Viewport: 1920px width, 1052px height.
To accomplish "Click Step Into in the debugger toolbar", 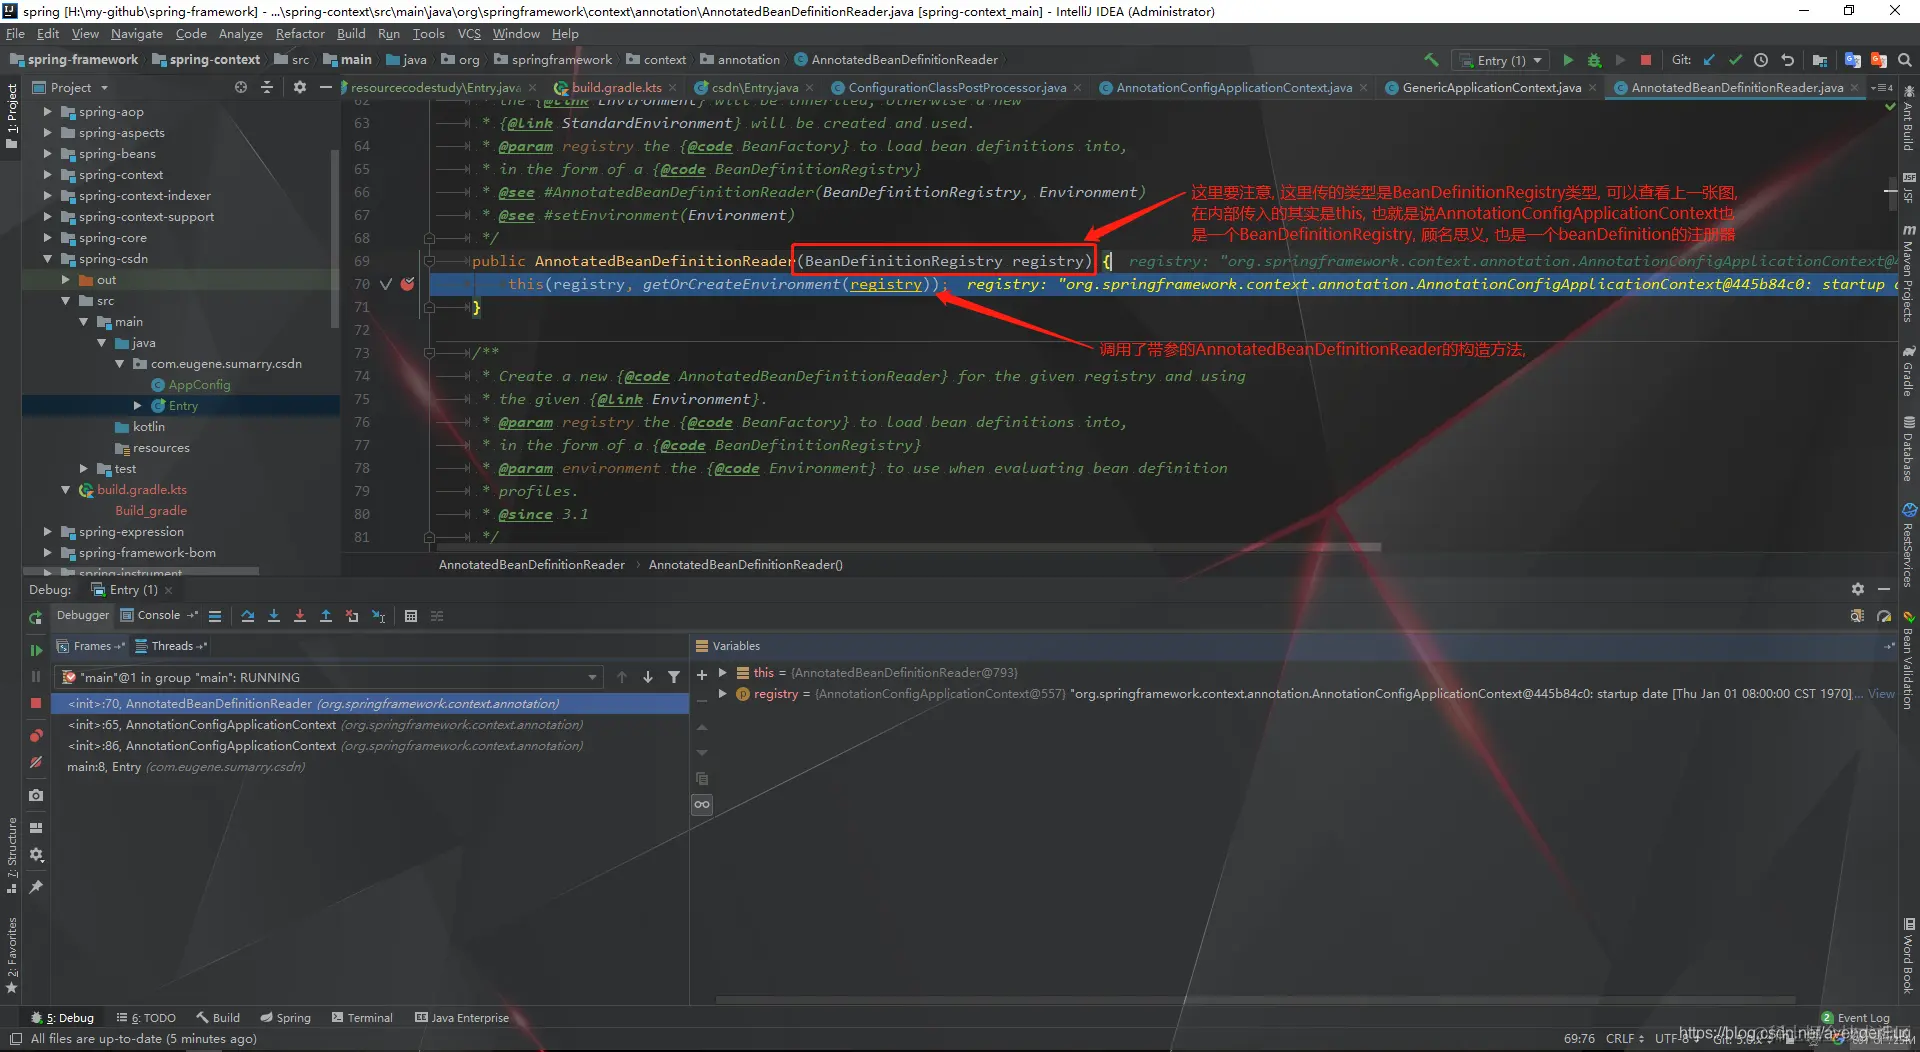I will 274,616.
